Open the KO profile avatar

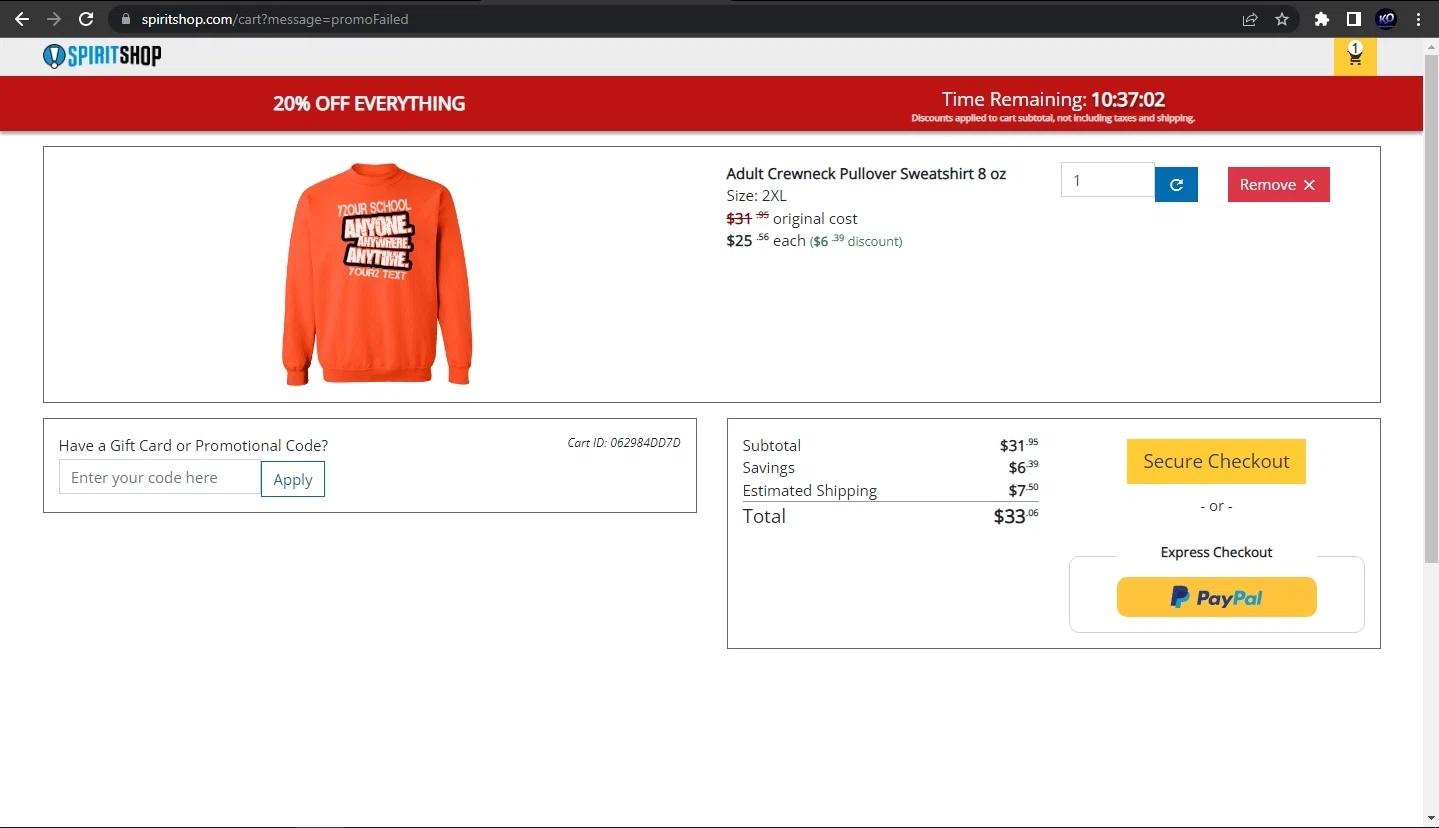pos(1386,19)
